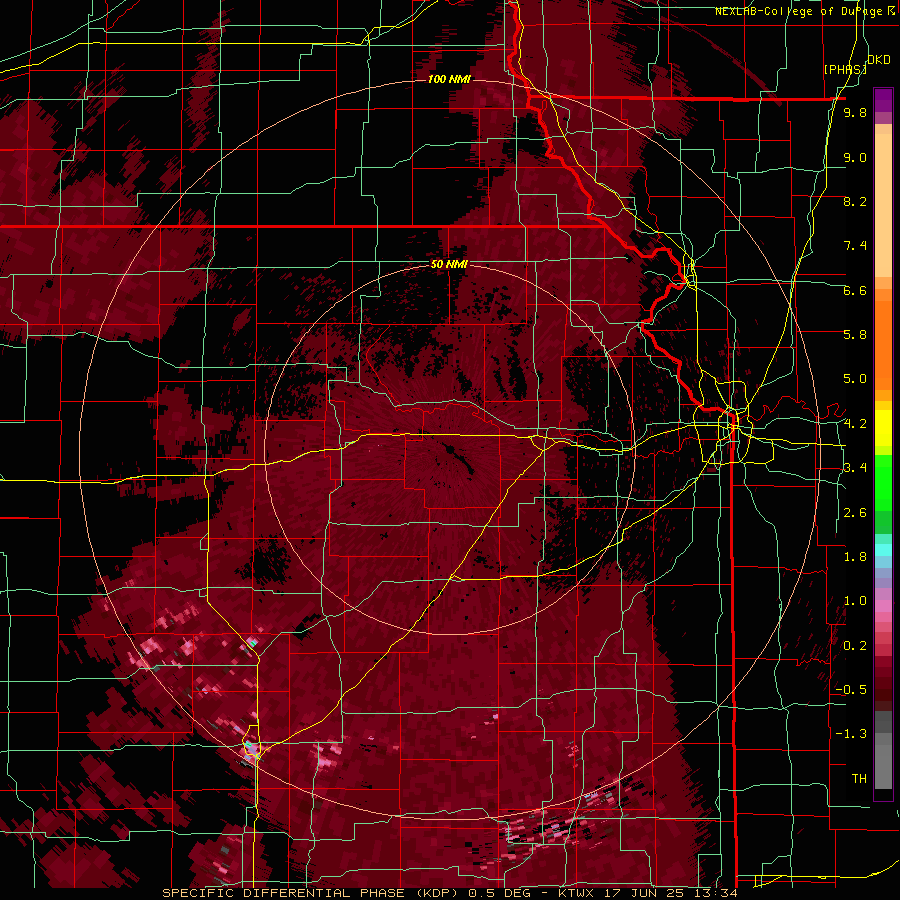900x900 pixels.
Task: Click the 2.6 value on the color scale
Action: pyautogui.click(x=855, y=513)
